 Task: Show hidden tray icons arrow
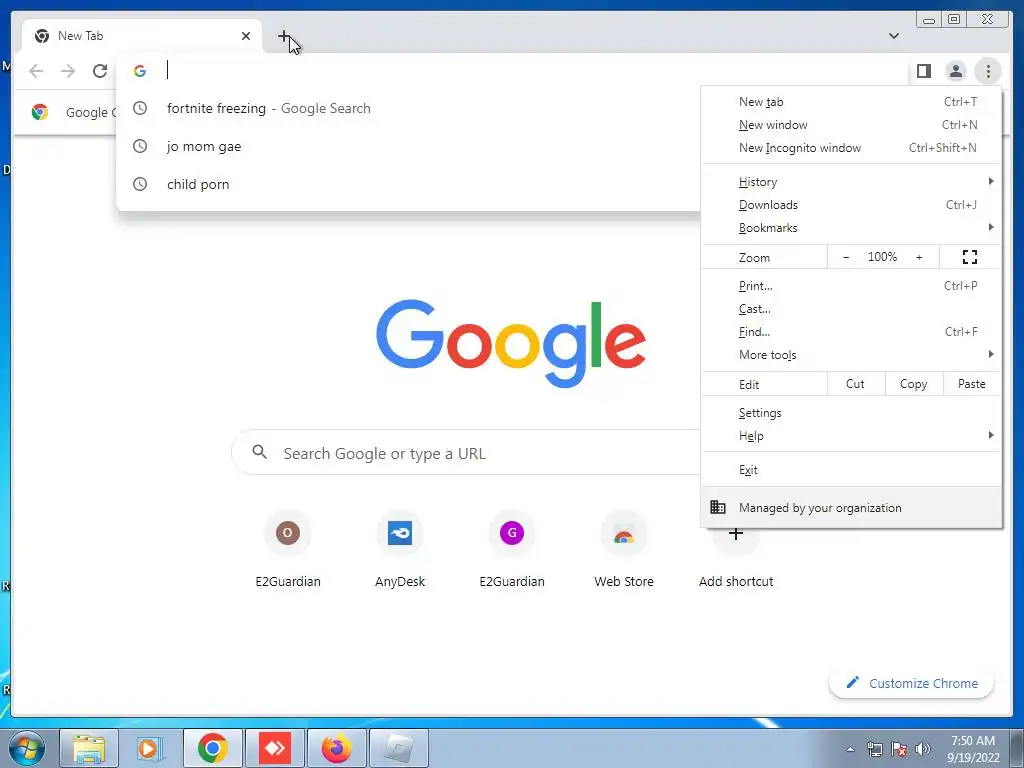click(x=850, y=749)
